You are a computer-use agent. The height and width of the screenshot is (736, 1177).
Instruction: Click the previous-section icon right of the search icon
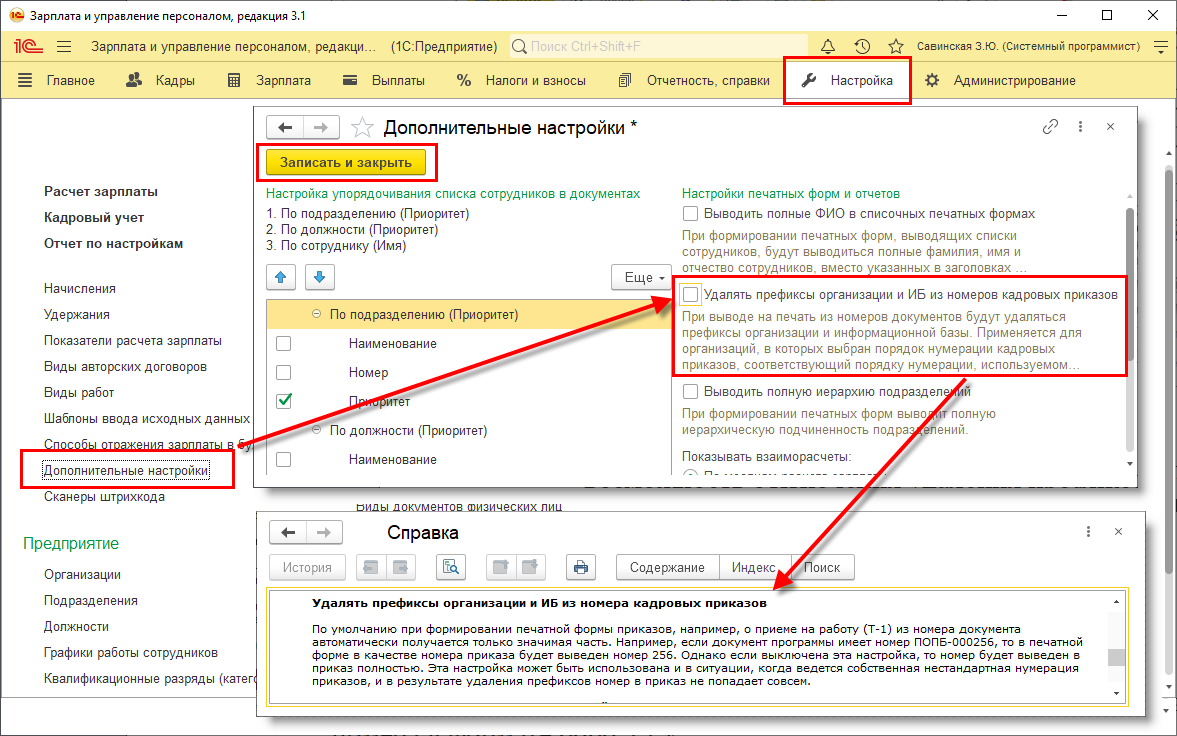(x=501, y=567)
